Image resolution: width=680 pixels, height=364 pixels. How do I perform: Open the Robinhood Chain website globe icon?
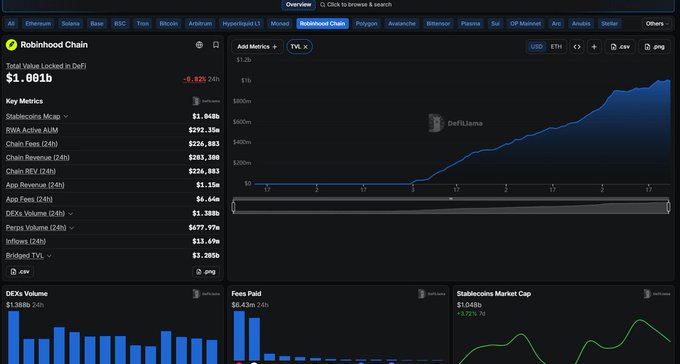click(x=199, y=45)
